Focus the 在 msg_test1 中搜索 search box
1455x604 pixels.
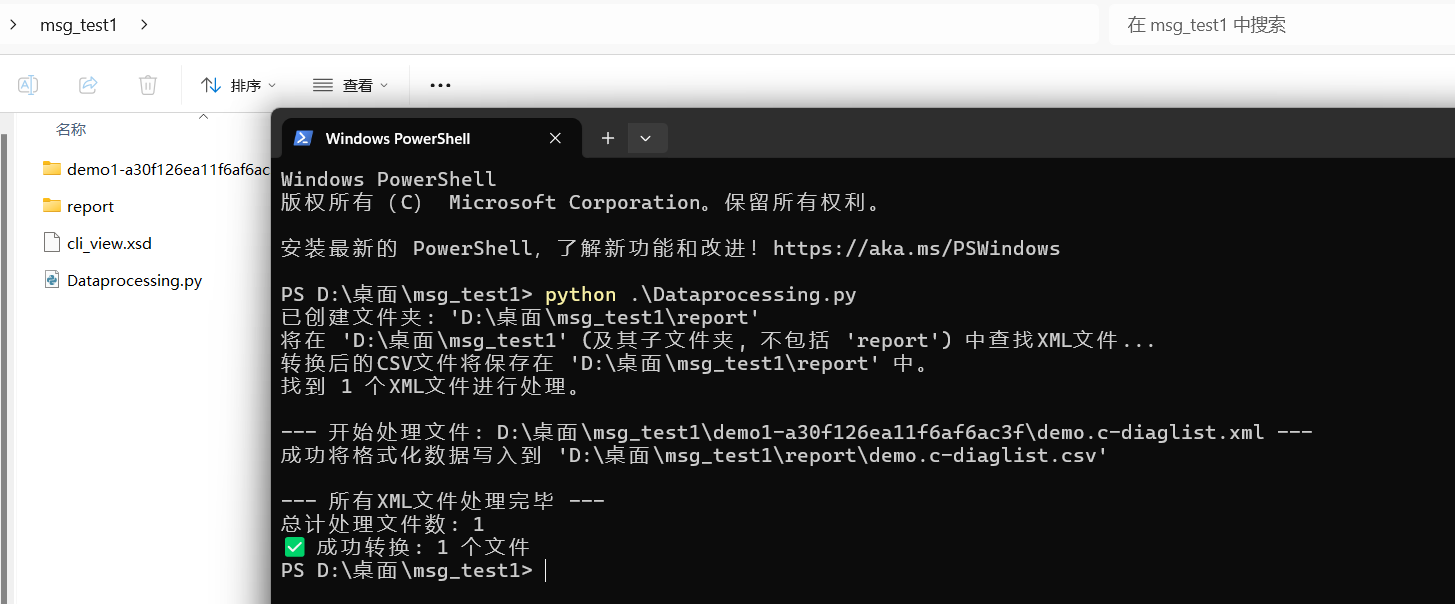click(1281, 25)
